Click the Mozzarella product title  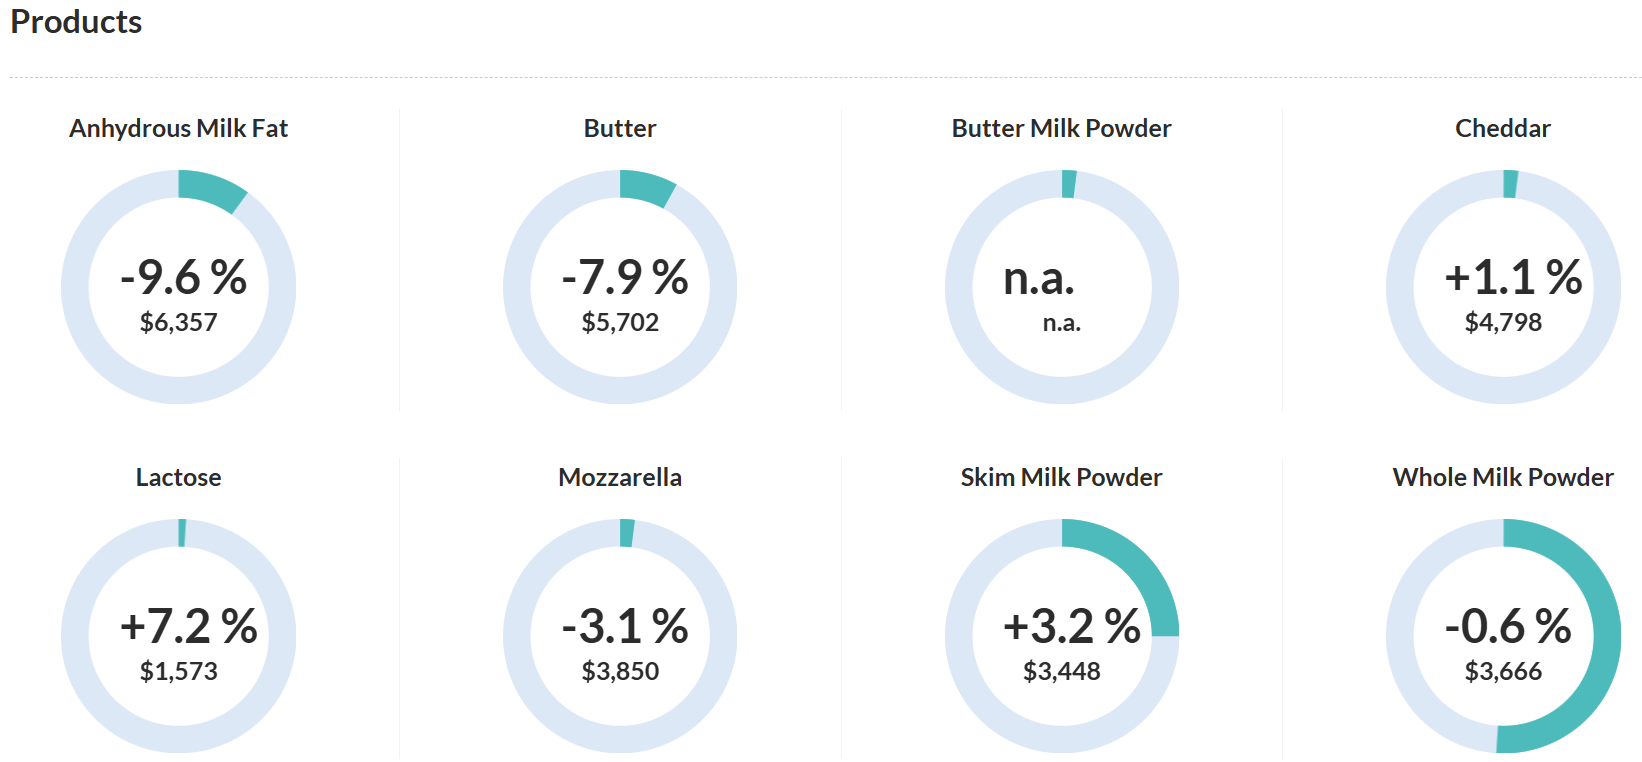click(620, 478)
